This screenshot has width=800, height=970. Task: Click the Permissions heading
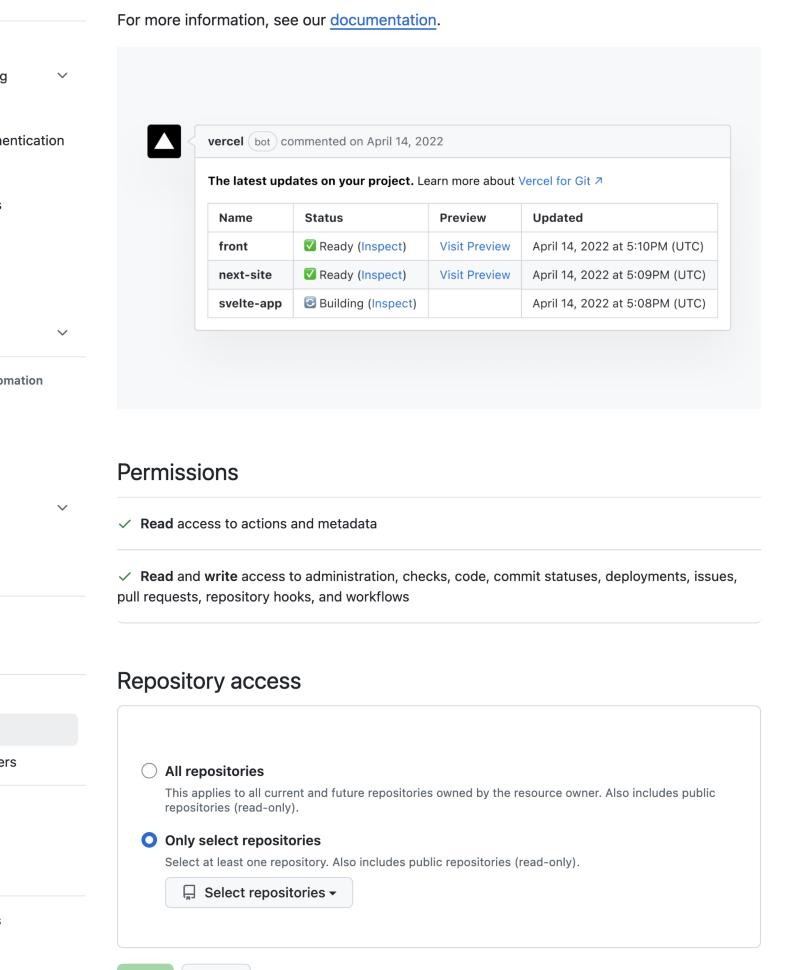tap(178, 473)
